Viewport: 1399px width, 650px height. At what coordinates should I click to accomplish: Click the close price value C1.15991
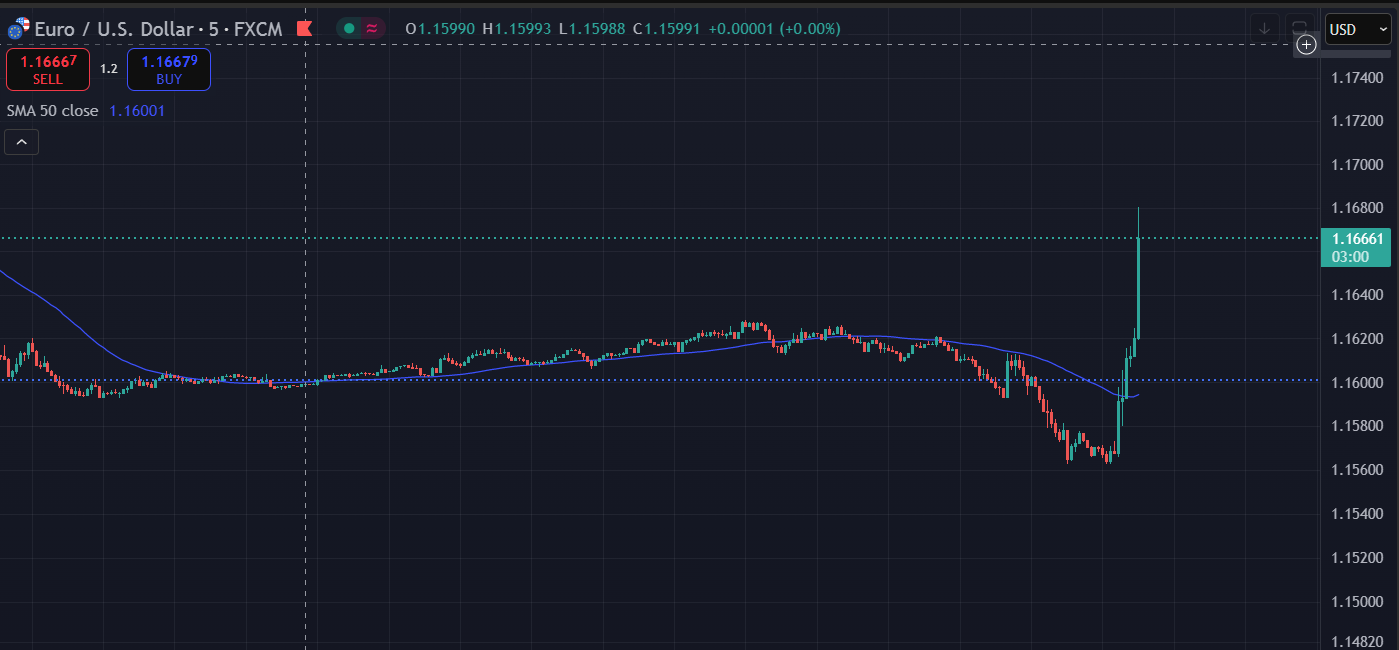click(667, 29)
